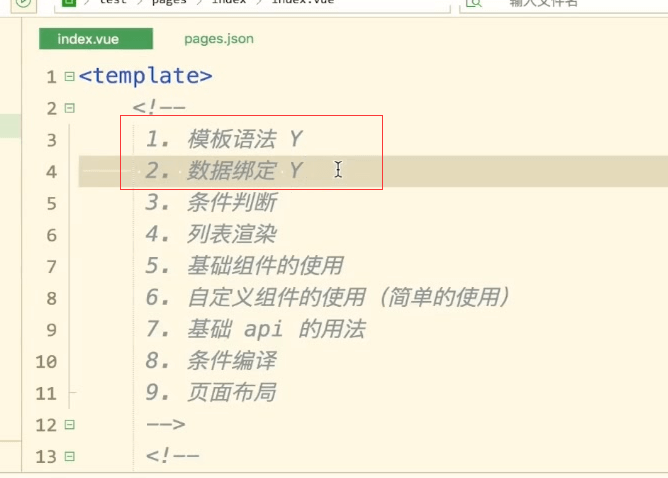
Task: Click the line '9. 页面布局'
Action: coord(211,392)
